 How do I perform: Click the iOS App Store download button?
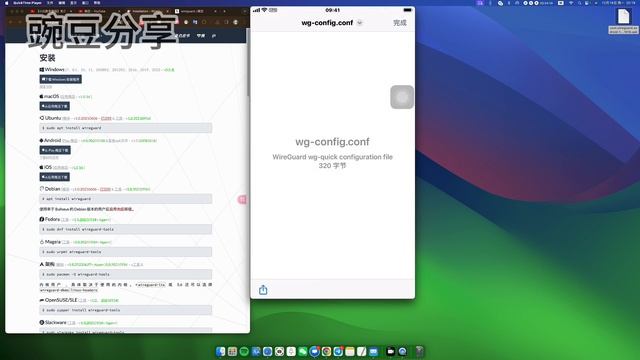tap(54, 177)
